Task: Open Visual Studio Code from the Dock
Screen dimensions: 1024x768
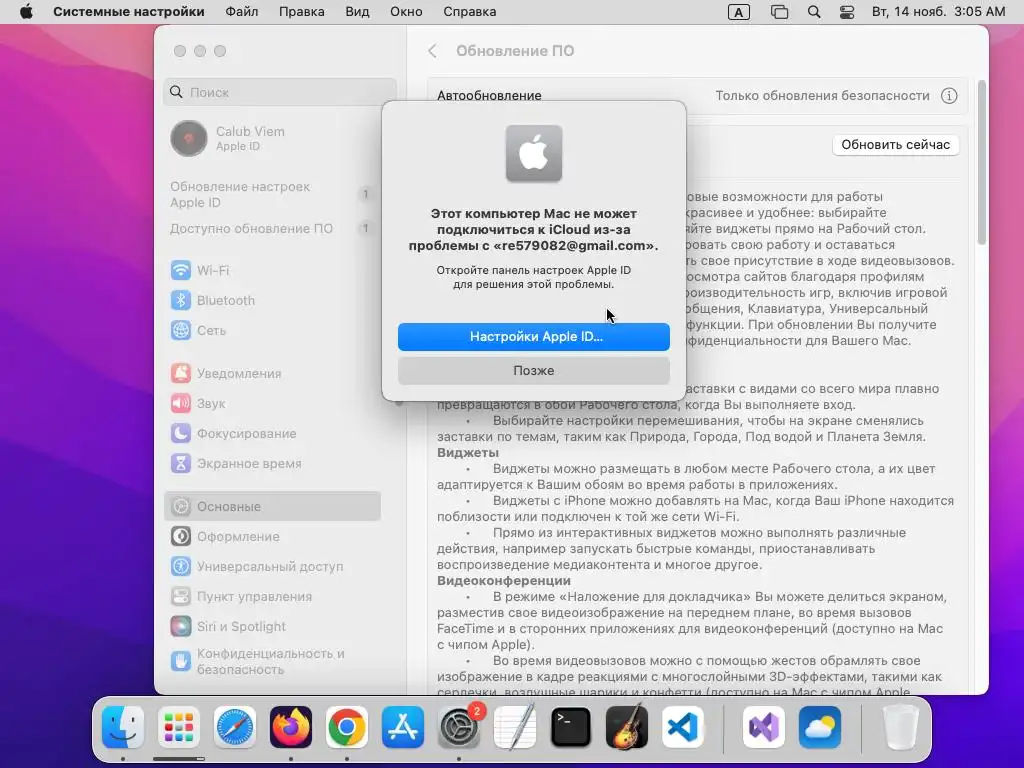Action: 683,727
